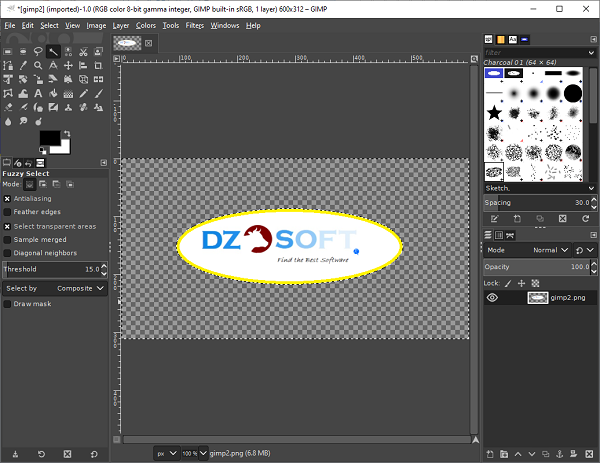Viewport: 600px width, 463px height.
Task: Close the gimp2 image tab
Action: coord(148,43)
